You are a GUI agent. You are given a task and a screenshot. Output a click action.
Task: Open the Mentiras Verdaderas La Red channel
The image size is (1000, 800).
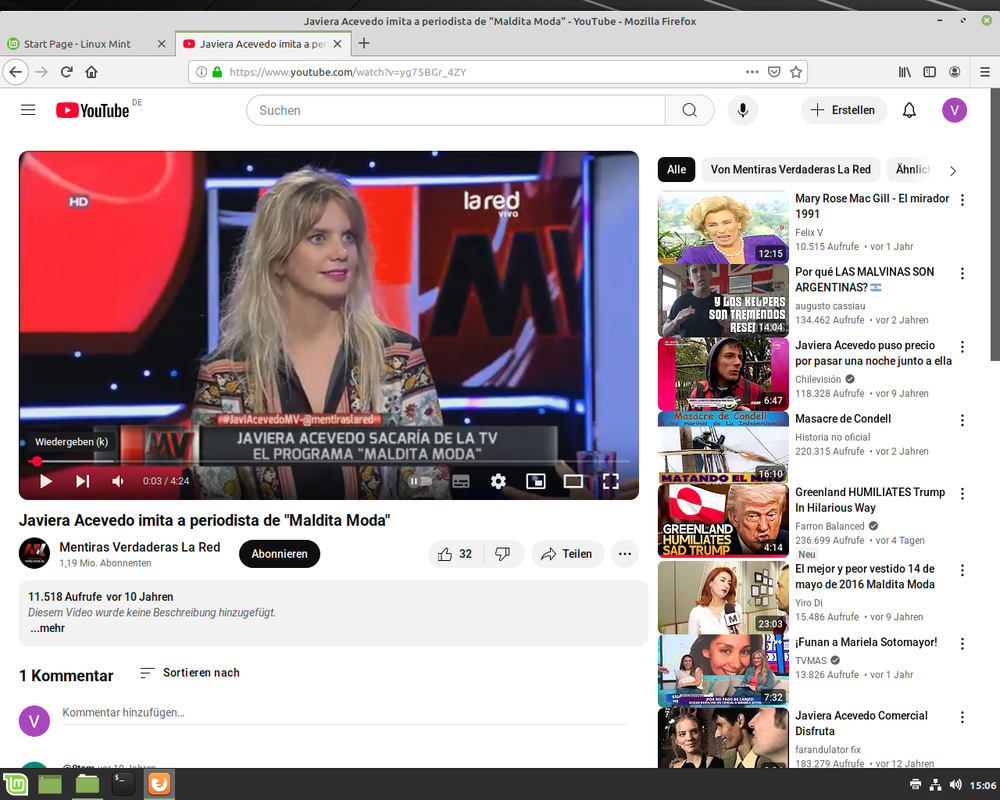(x=140, y=547)
